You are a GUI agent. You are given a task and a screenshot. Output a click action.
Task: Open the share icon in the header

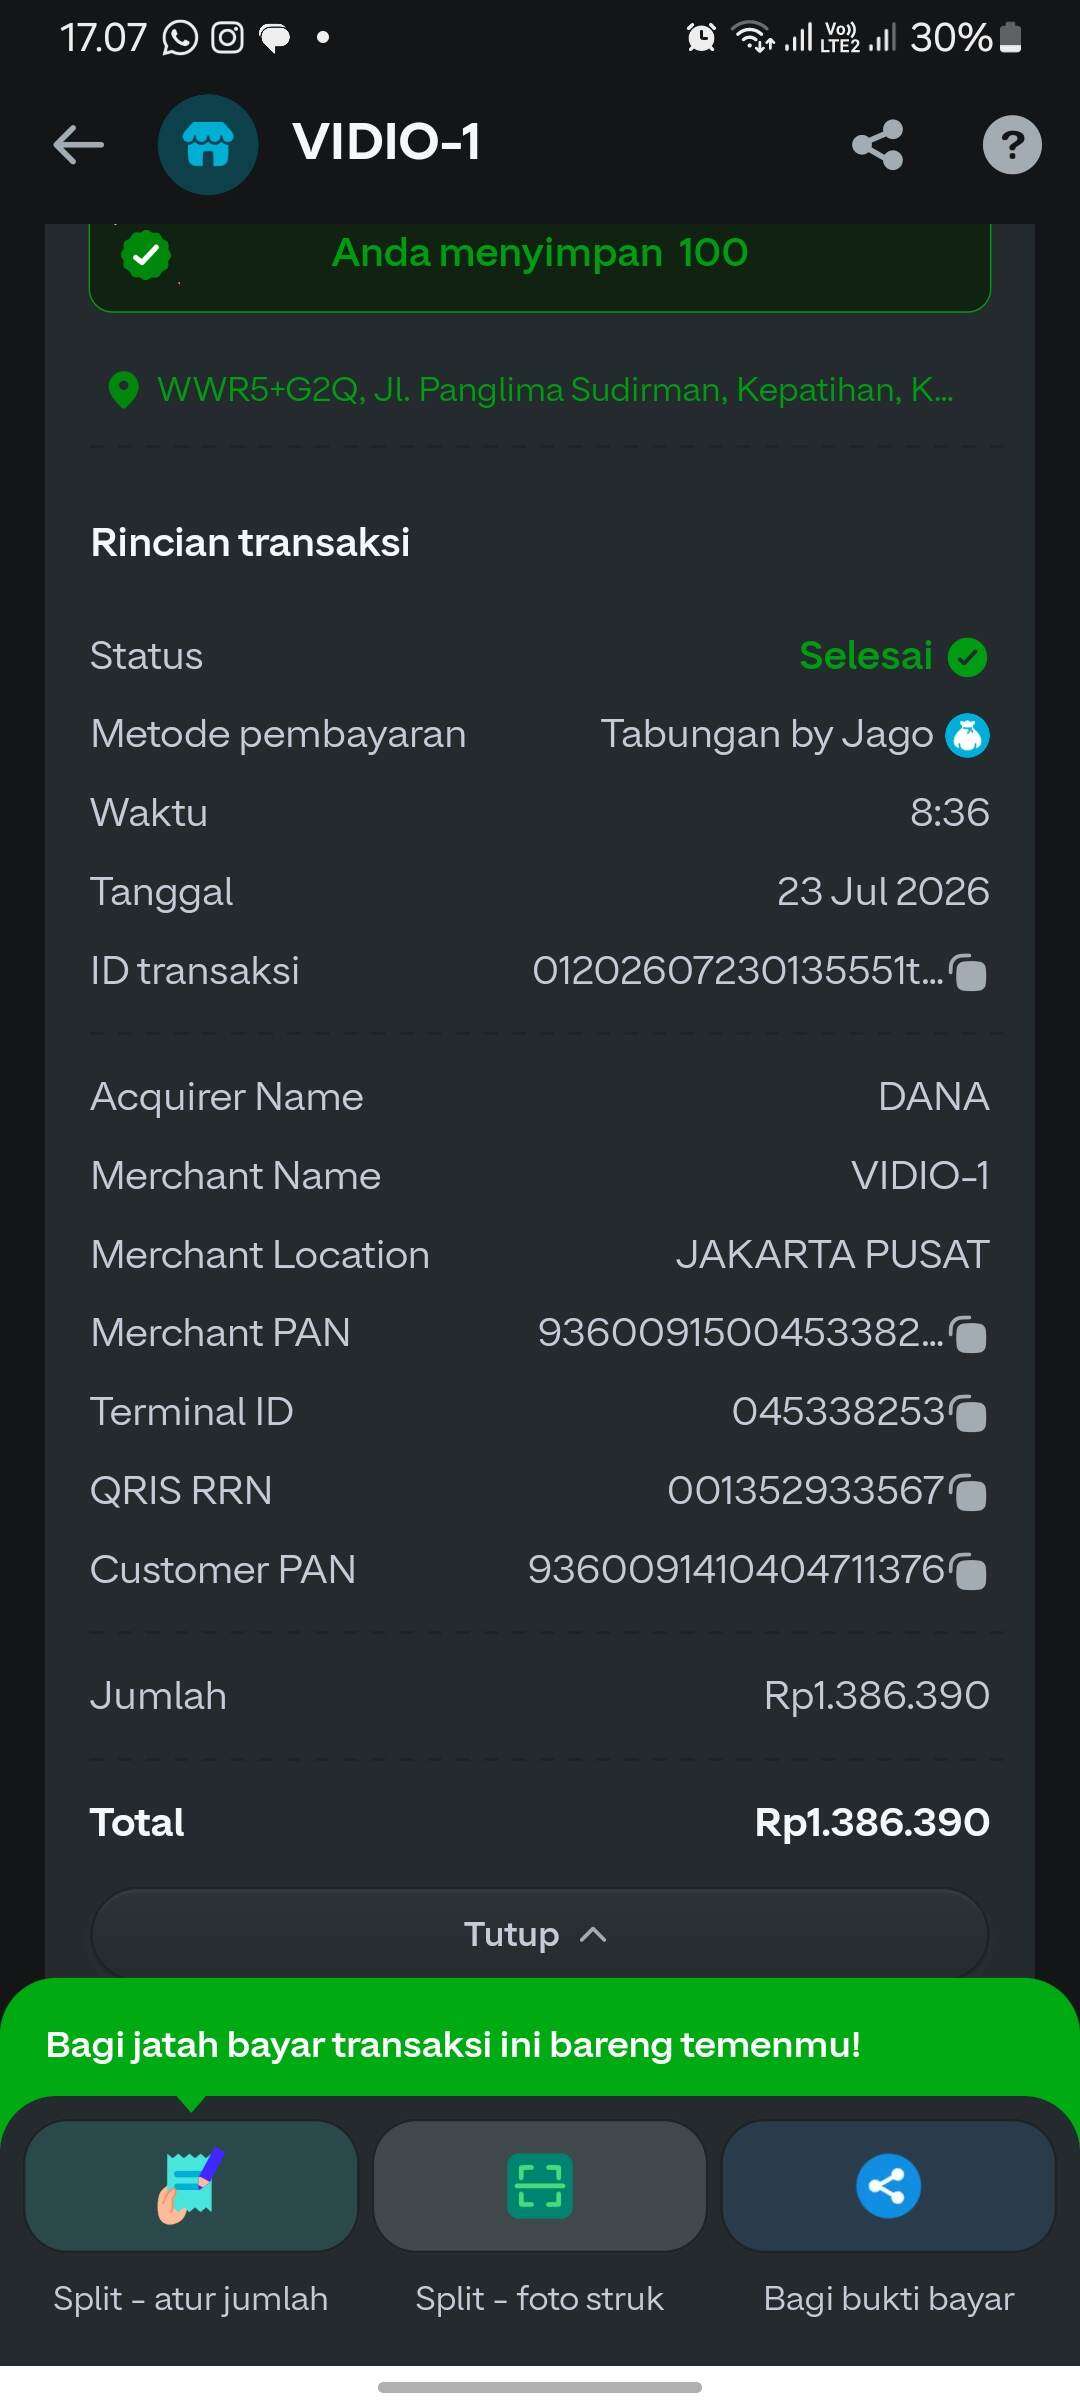pos(878,145)
